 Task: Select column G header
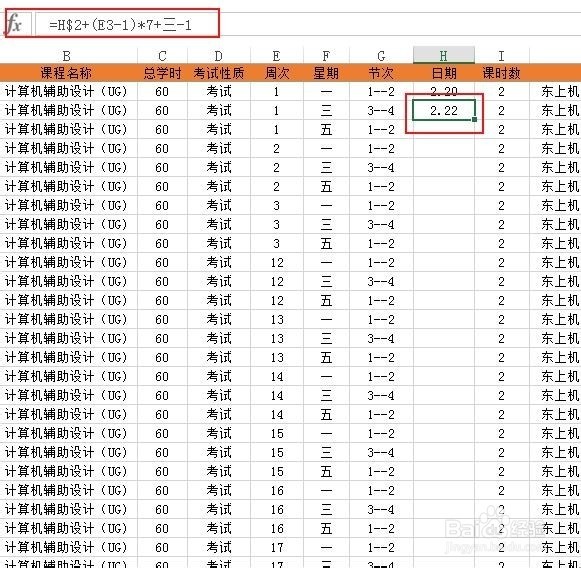381,56
